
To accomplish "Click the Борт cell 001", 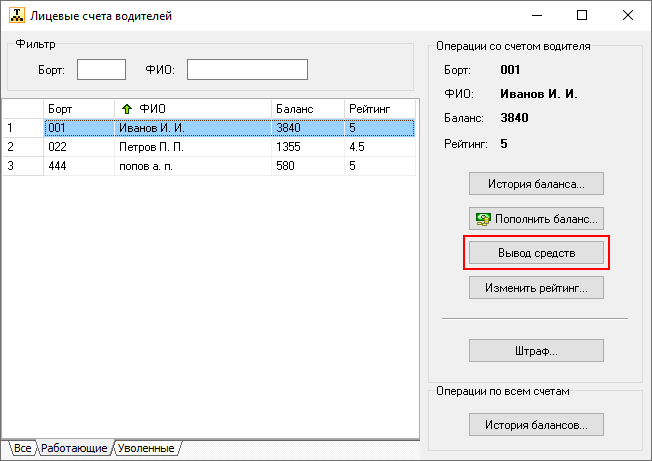I will [x=79, y=128].
